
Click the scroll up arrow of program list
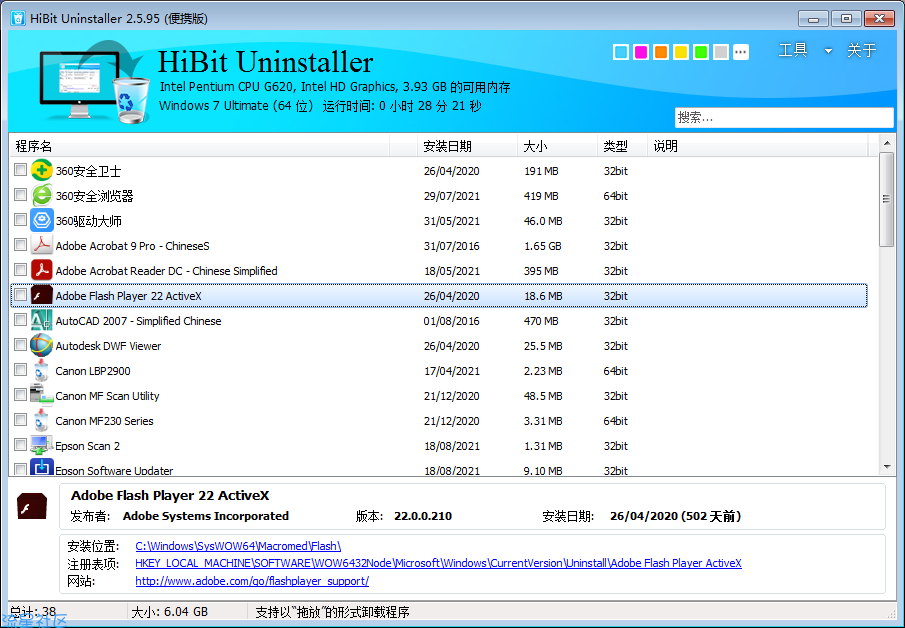point(886,143)
